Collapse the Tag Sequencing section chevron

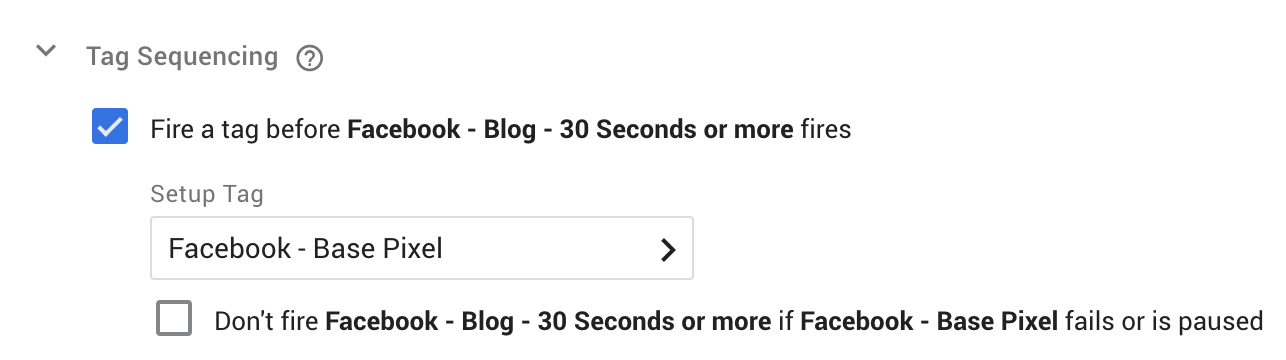pyautogui.click(x=46, y=51)
